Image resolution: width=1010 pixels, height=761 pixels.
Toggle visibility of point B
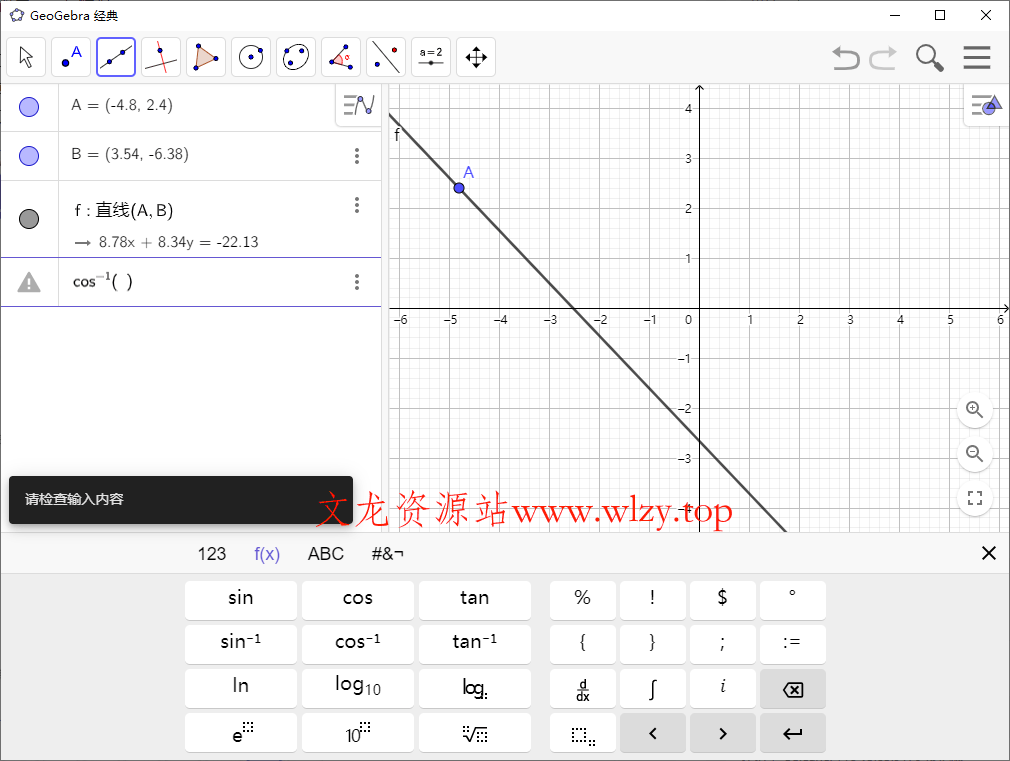29,155
